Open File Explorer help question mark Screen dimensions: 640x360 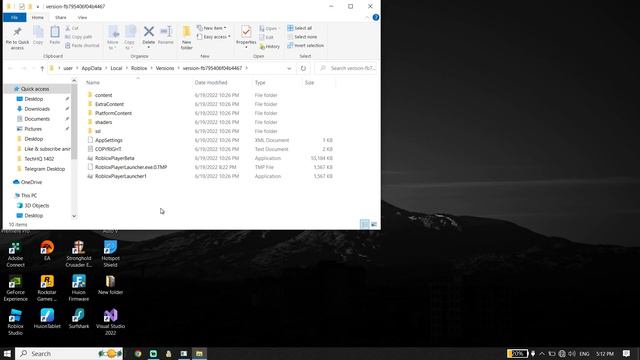(x=376, y=17)
